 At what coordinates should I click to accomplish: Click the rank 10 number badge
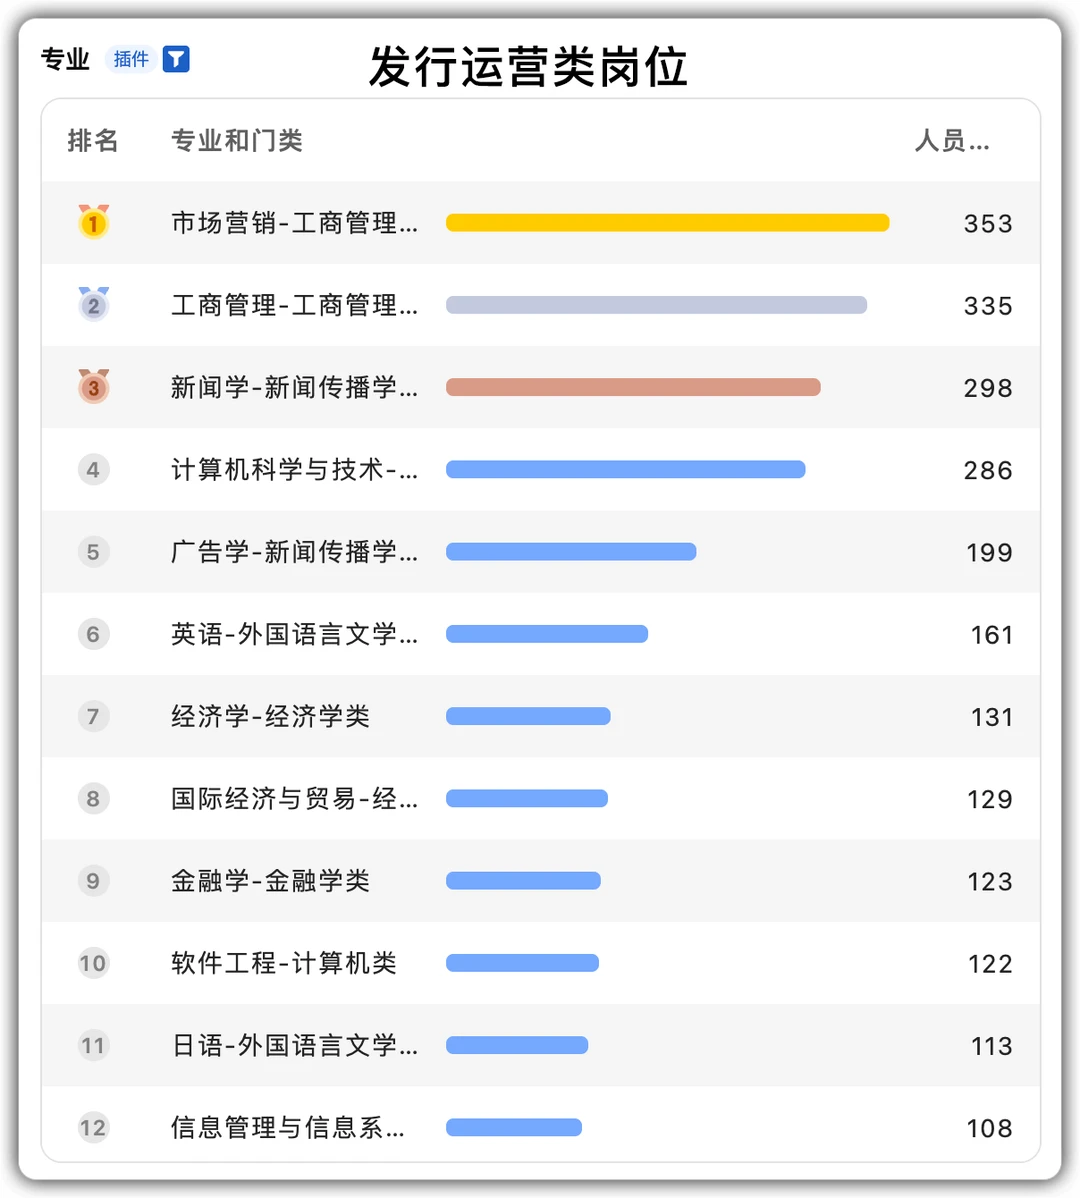tap(93, 963)
